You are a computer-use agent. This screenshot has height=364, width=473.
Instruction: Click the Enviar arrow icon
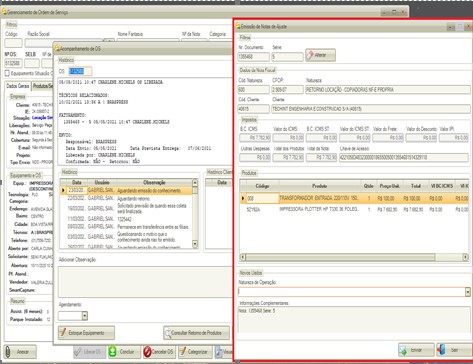coord(403,350)
